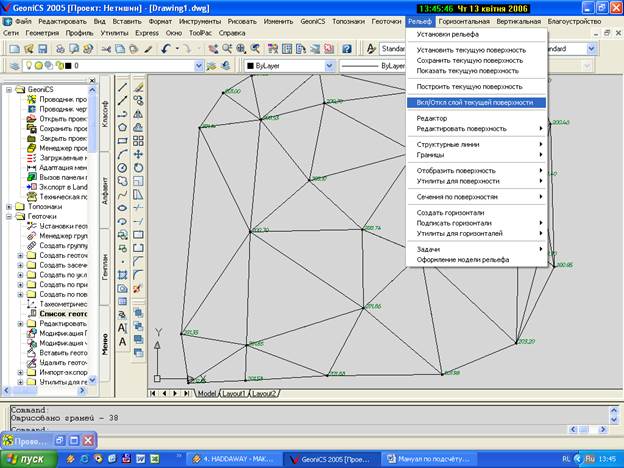This screenshot has height=468, width=624.
Task: Select the Rotate modify tool
Action: coord(138,168)
